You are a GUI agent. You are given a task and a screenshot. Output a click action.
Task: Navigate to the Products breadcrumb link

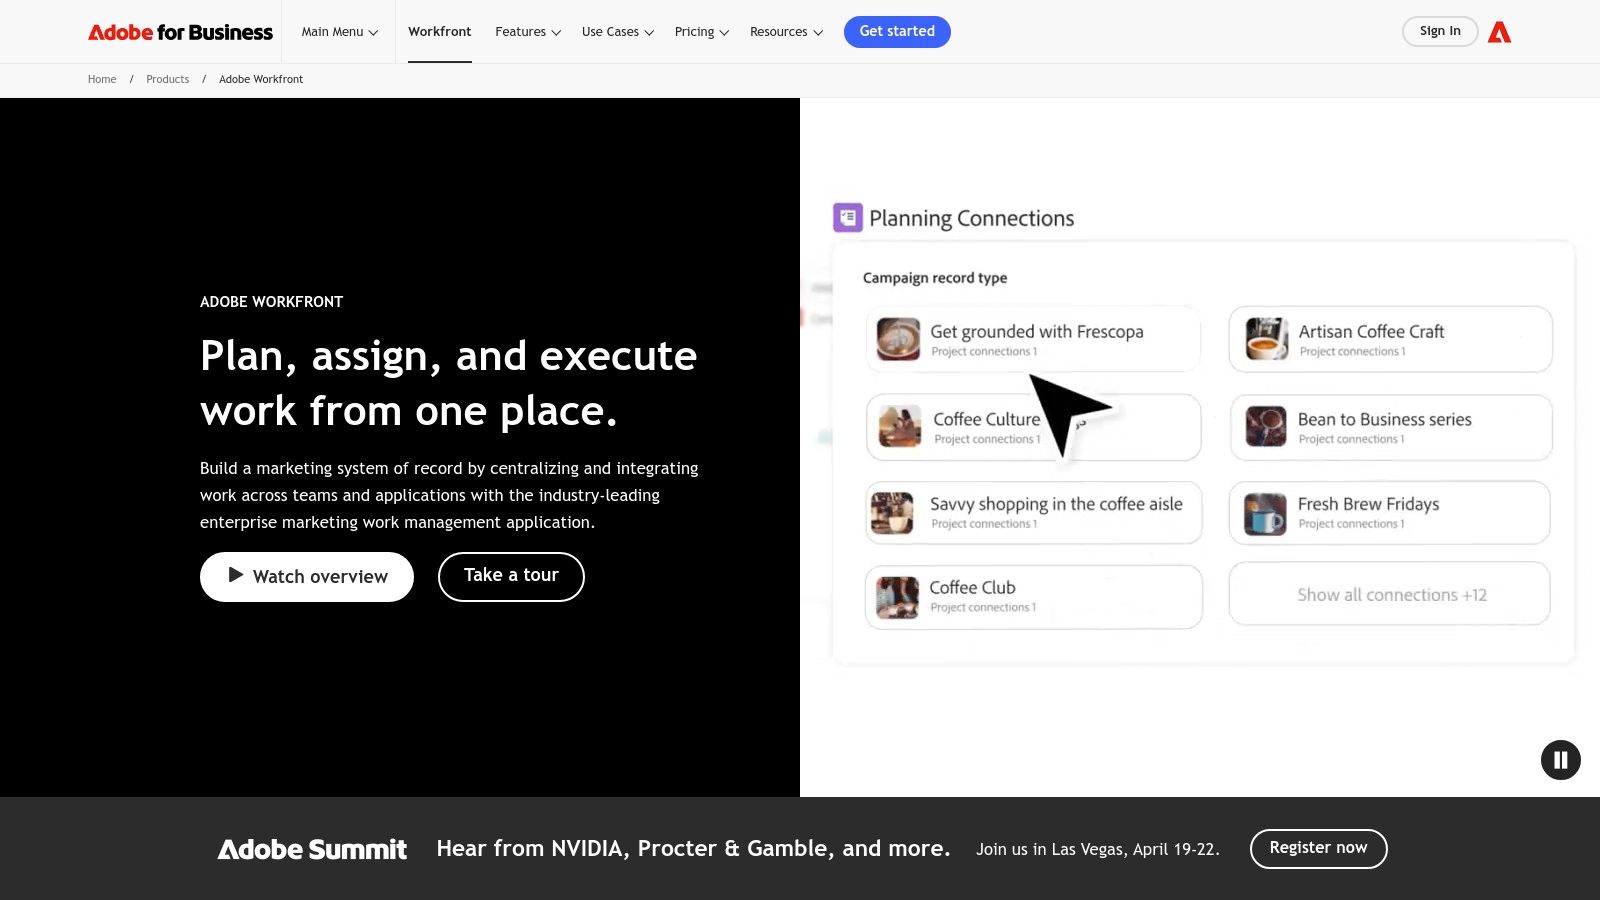(x=167, y=79)
